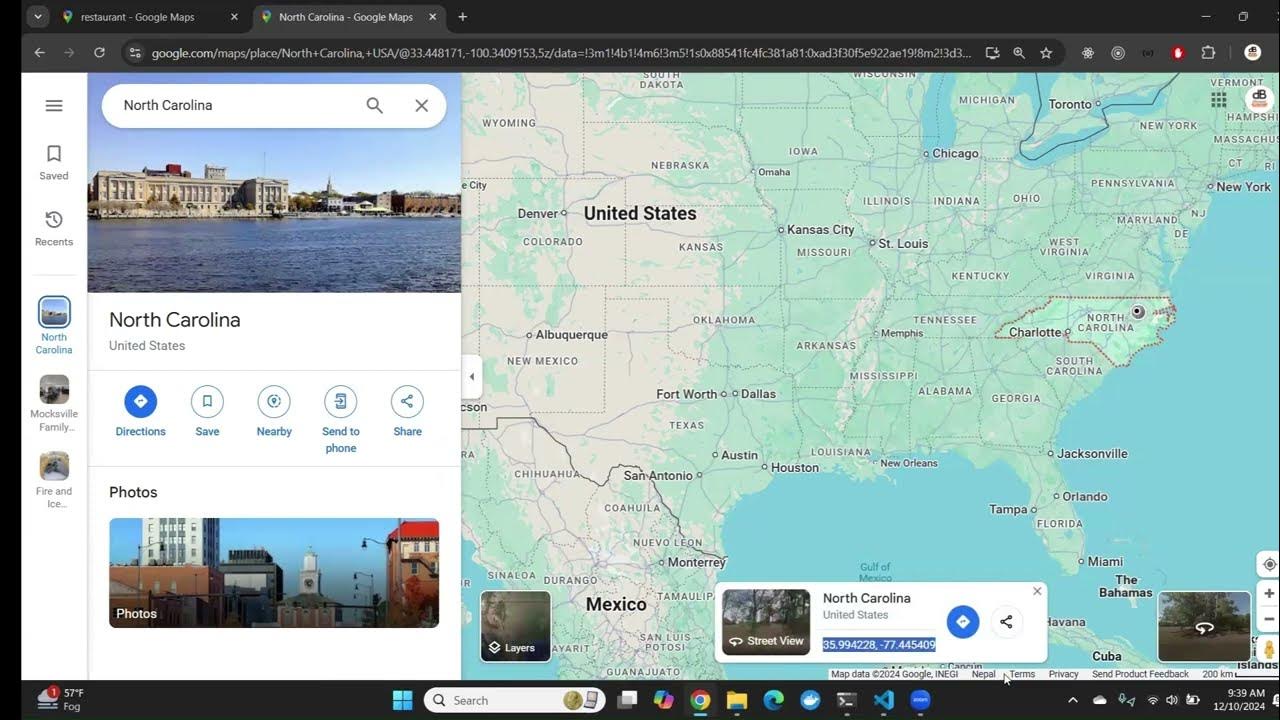Click the site information icon
Screen dimensions: 1280x720
point(134,53)
